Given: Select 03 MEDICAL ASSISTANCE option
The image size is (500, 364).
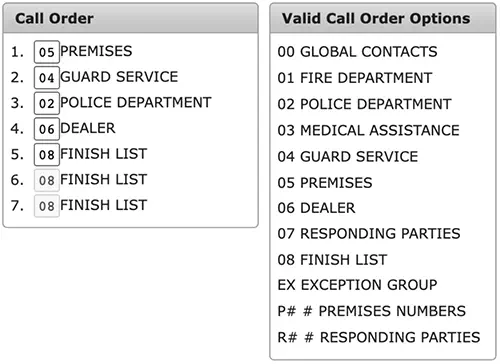Looking at the screenshot, I should [368, 130].
